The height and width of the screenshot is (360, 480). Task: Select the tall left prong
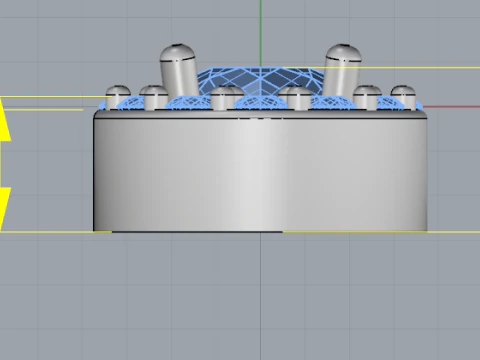[178, 70]
